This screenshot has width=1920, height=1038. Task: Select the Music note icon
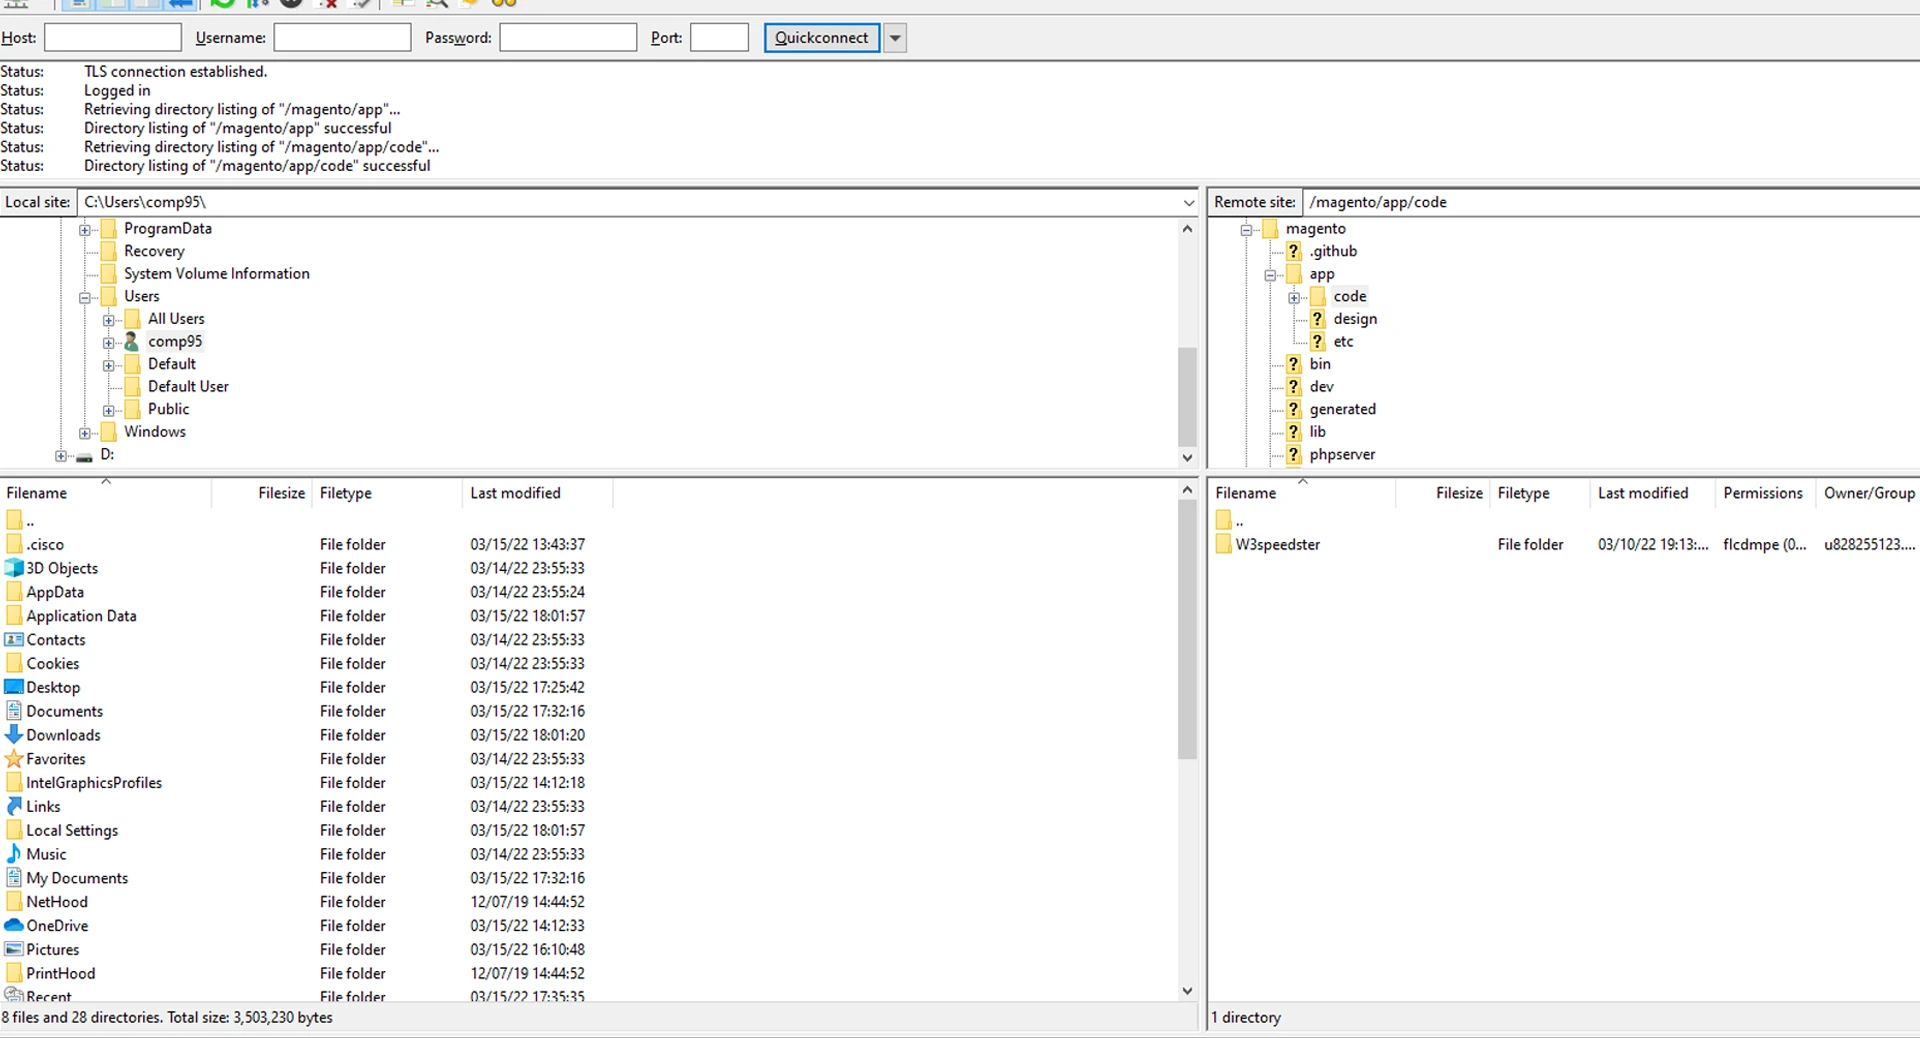[14, 854]
